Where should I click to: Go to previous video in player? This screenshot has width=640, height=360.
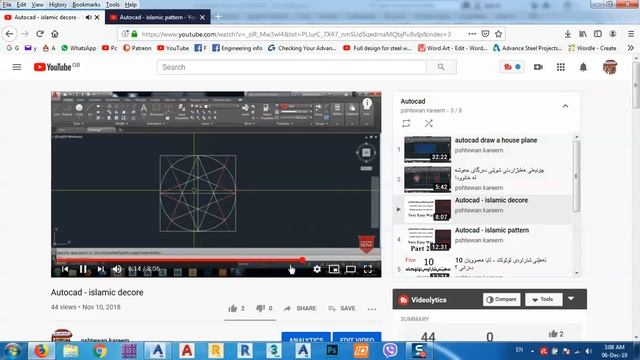(x=65, y=269)
